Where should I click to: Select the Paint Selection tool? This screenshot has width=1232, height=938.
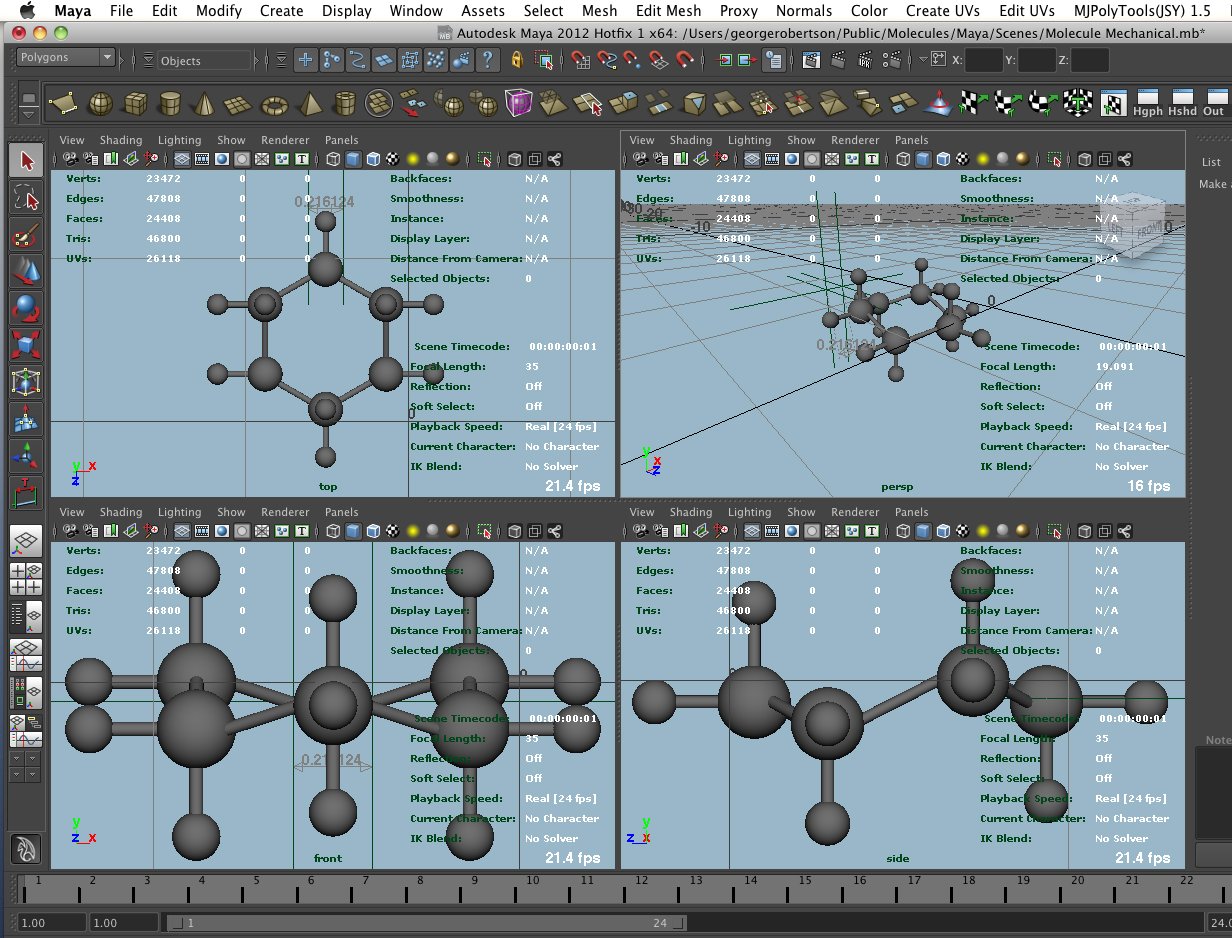pyautogui.click(x=27, y=237)
